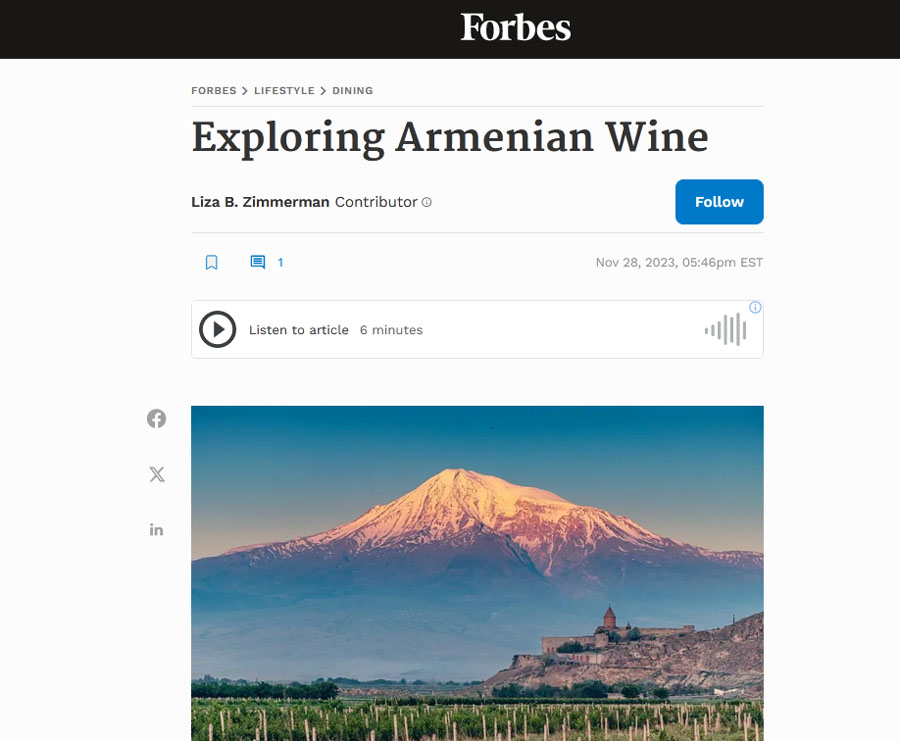This screenshot has width=900, height=741.
Task: Share article on X
Action: click(157, 474)
